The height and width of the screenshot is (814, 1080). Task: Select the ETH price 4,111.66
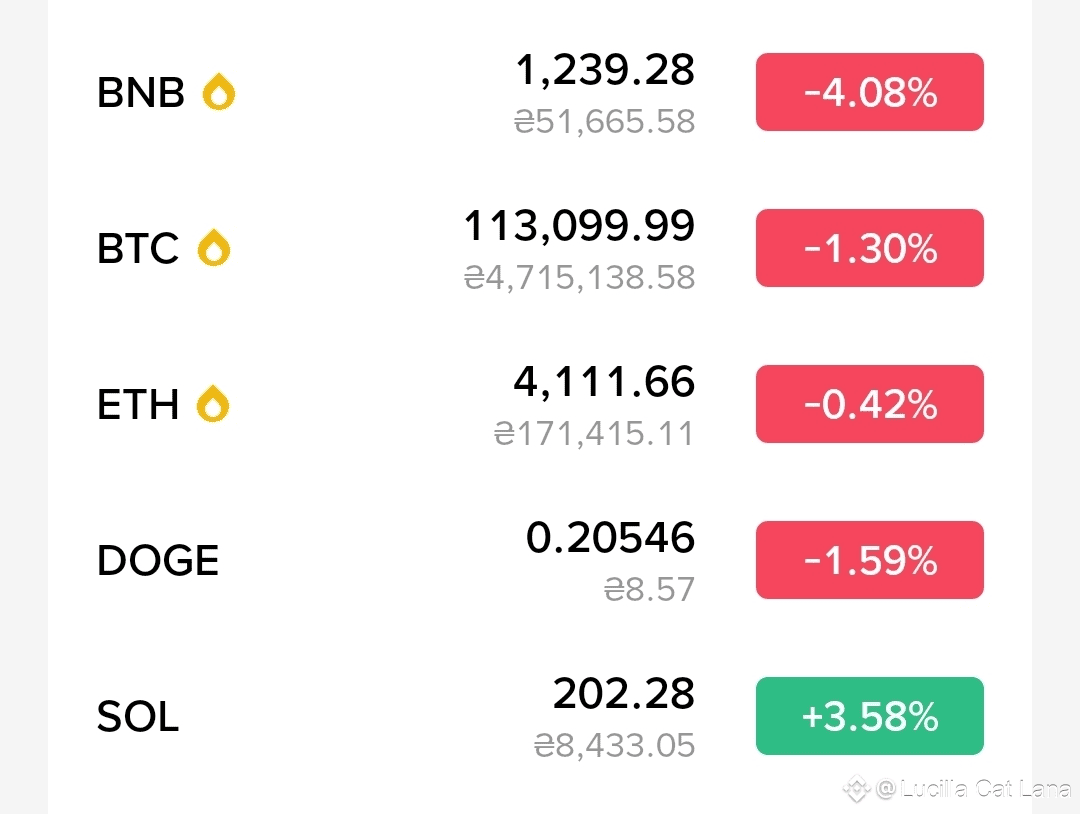[604, 382]
